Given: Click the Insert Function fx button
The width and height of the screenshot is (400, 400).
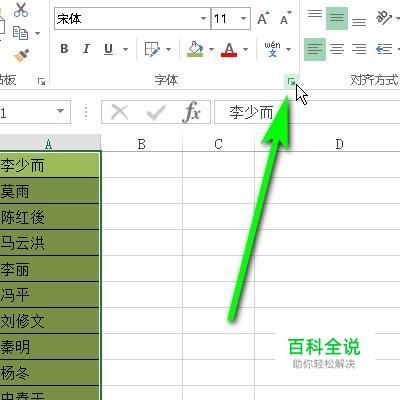Looking at the screenshot, I should (x=192, y=112).
